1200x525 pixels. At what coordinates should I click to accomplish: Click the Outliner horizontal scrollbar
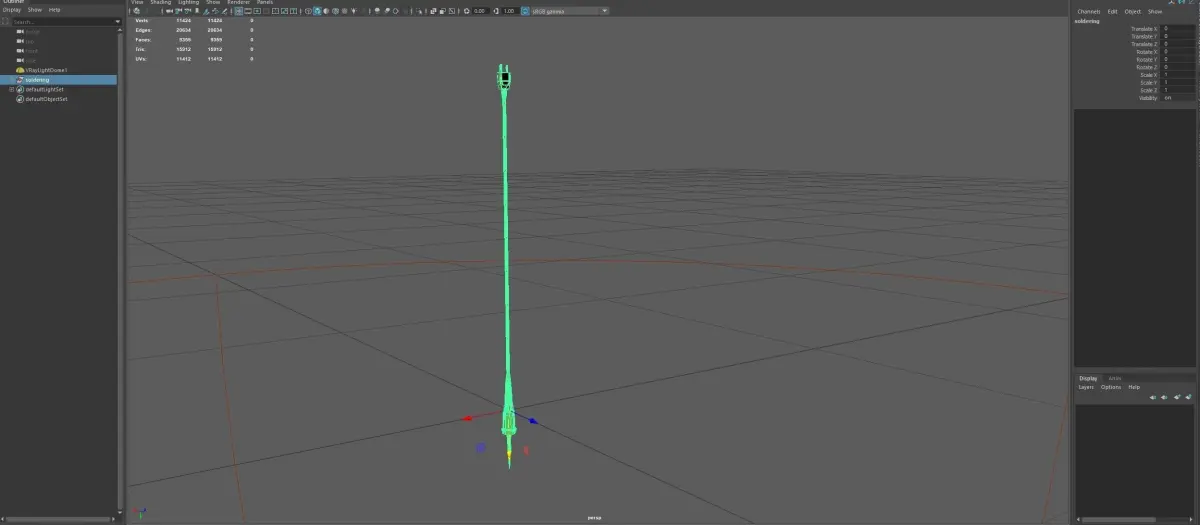tap(58, 519)
